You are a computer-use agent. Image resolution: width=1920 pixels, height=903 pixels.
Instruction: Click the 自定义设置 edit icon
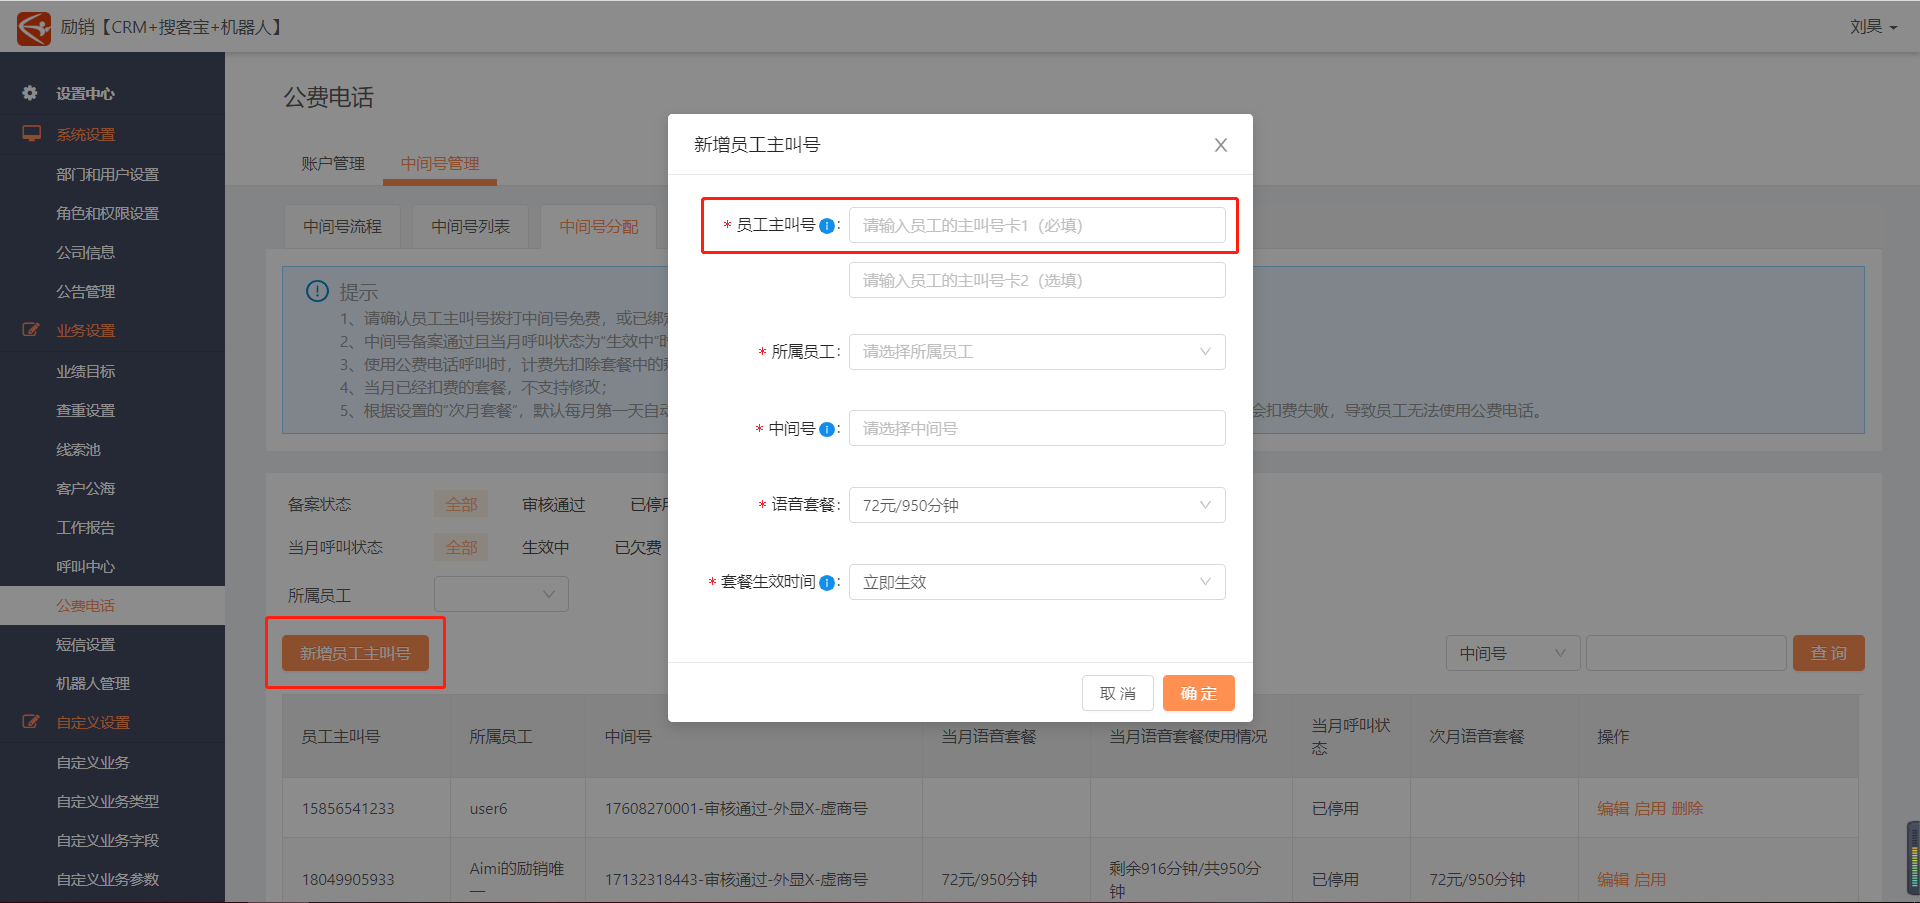[32, 722]
